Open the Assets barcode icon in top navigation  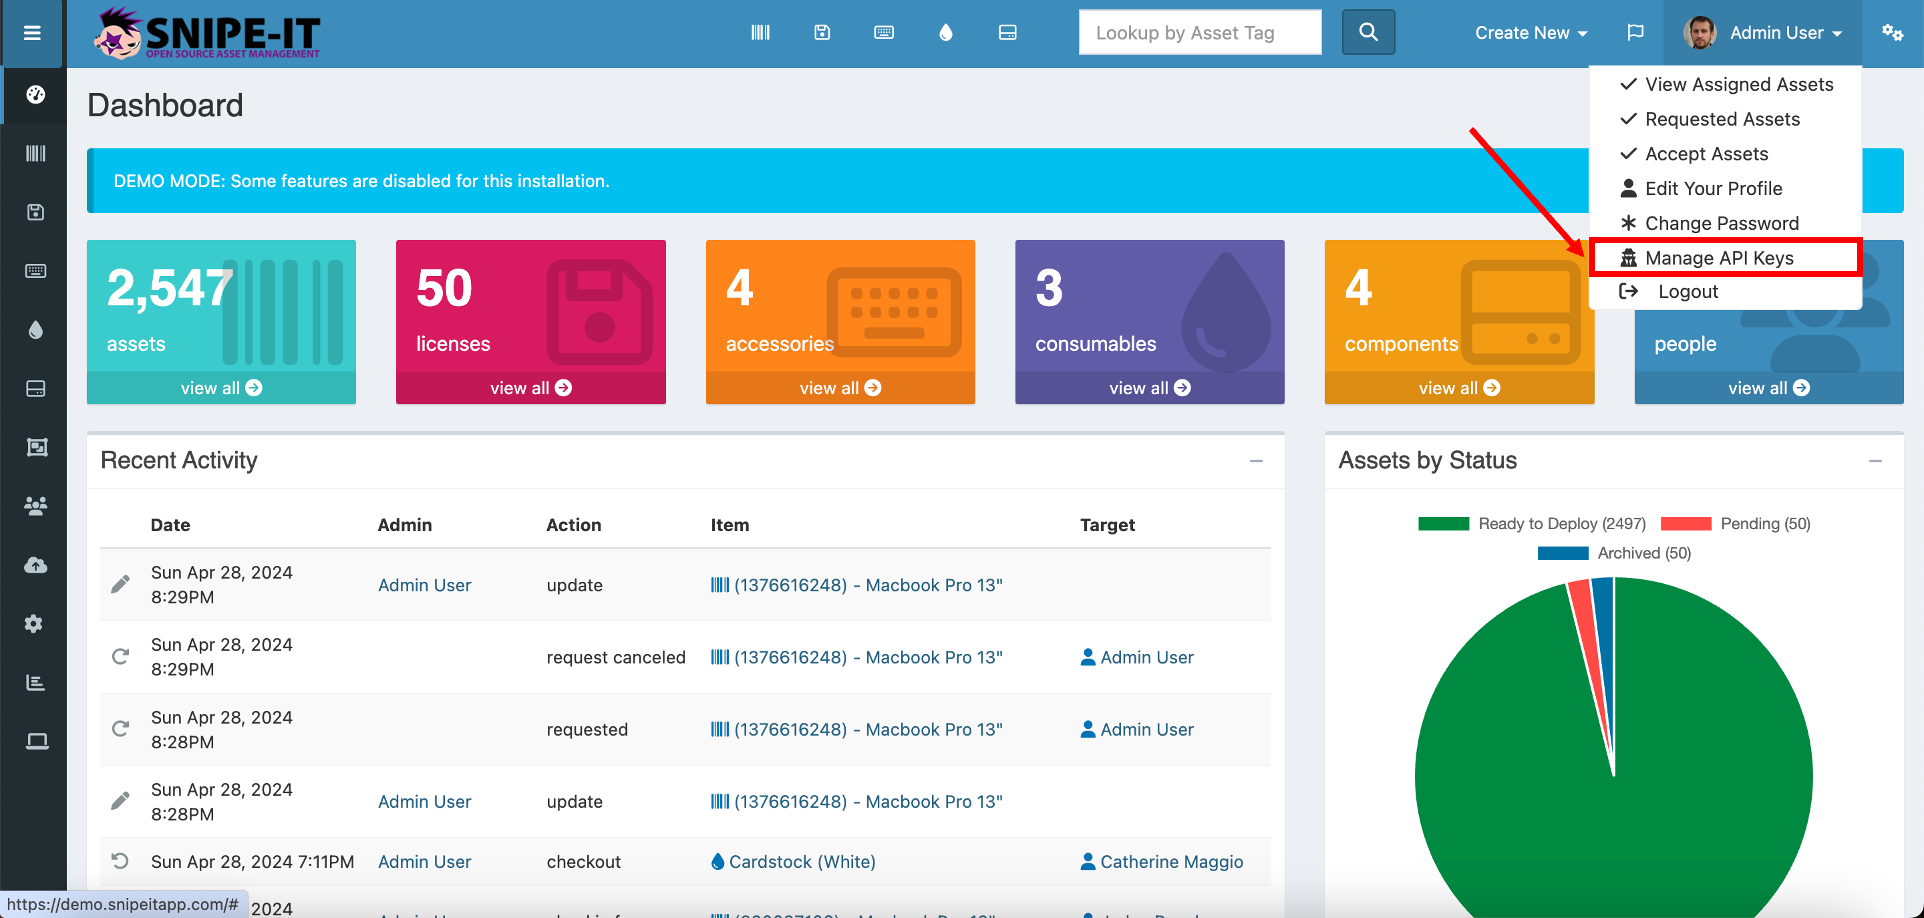pos(760,32)
